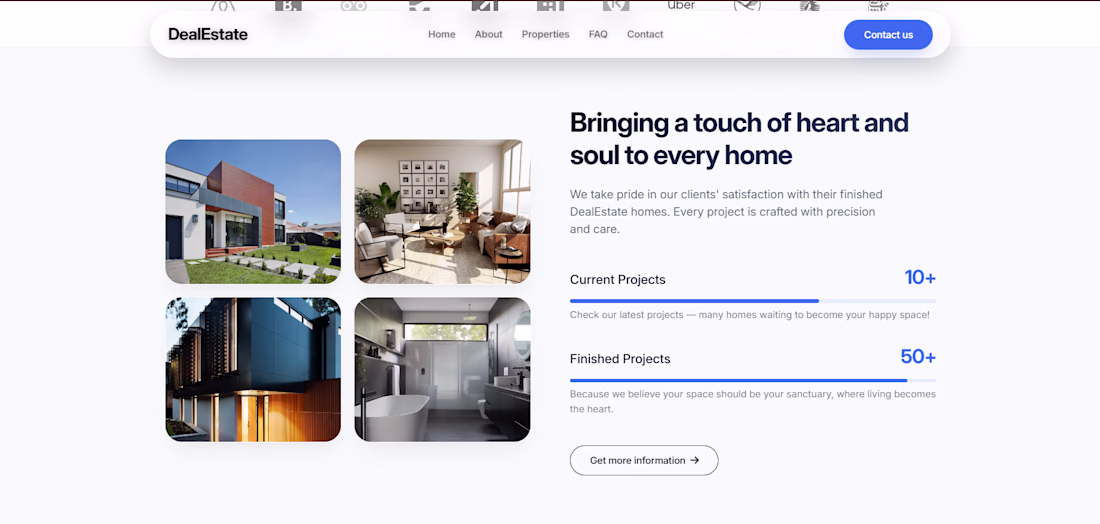Click the paragraph starting We take pride
This screenshot has width=1100, height=524.
726,211
